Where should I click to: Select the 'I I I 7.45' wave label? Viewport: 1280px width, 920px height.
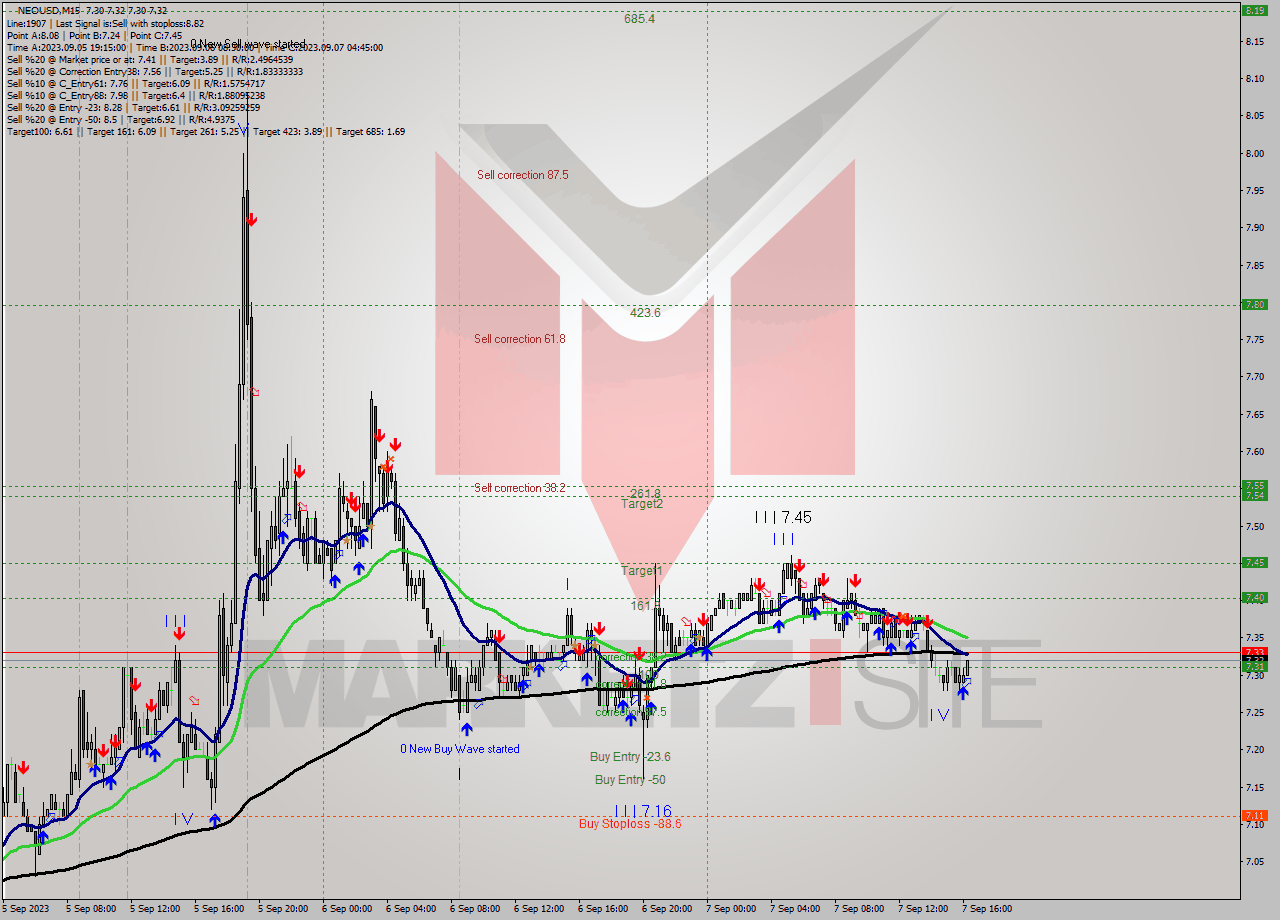point(783,517)
